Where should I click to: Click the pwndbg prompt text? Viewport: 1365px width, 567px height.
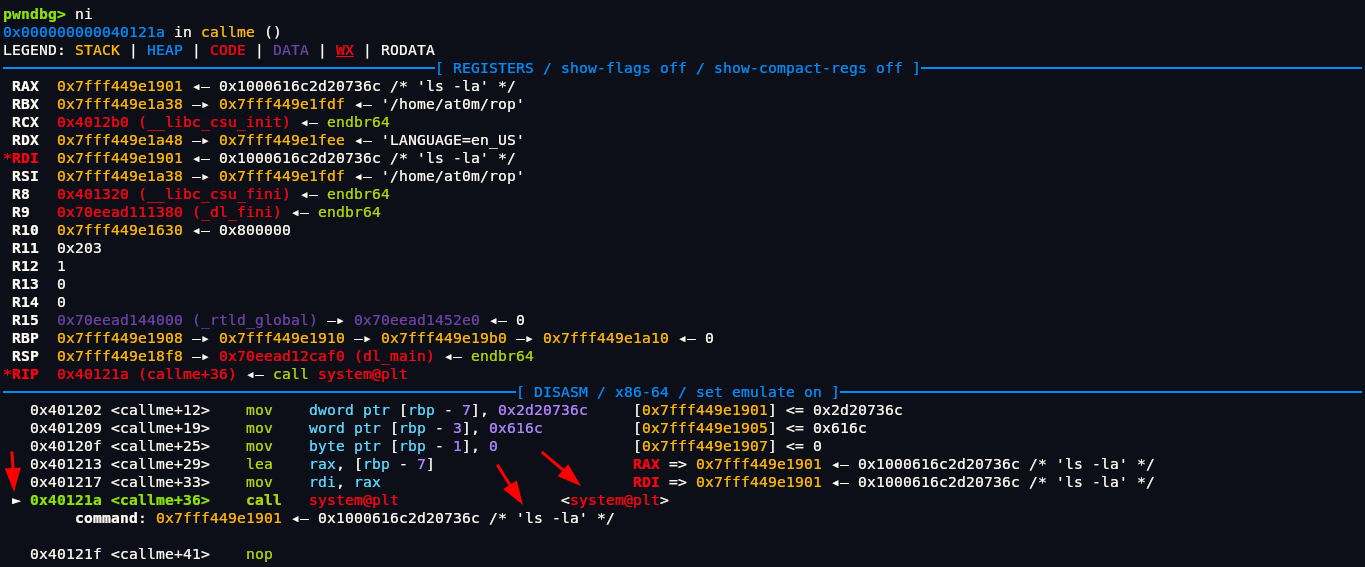(34, 14)
